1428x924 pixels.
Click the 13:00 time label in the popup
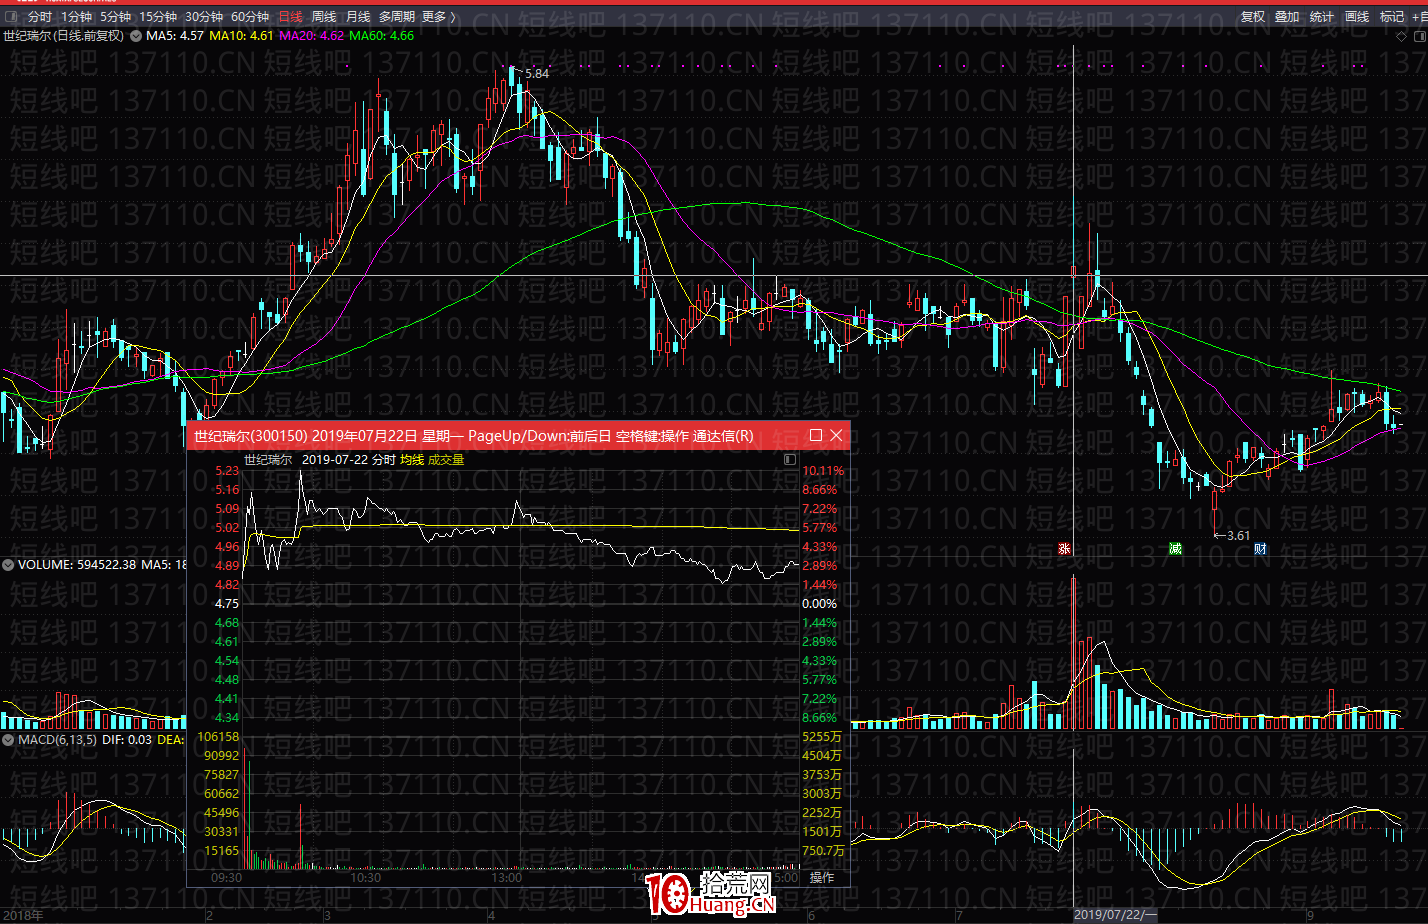[507, 878]
